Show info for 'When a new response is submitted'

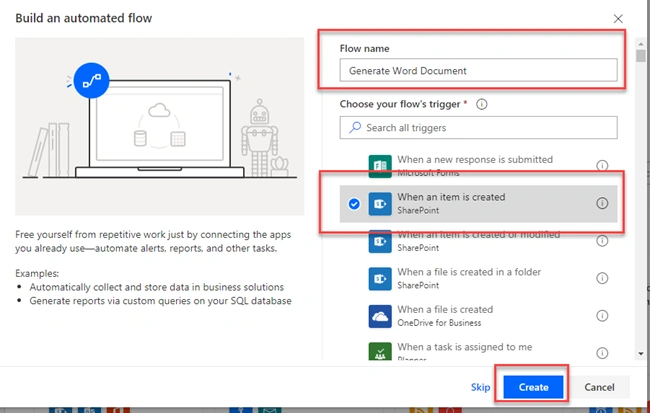(x=602, y=165)
